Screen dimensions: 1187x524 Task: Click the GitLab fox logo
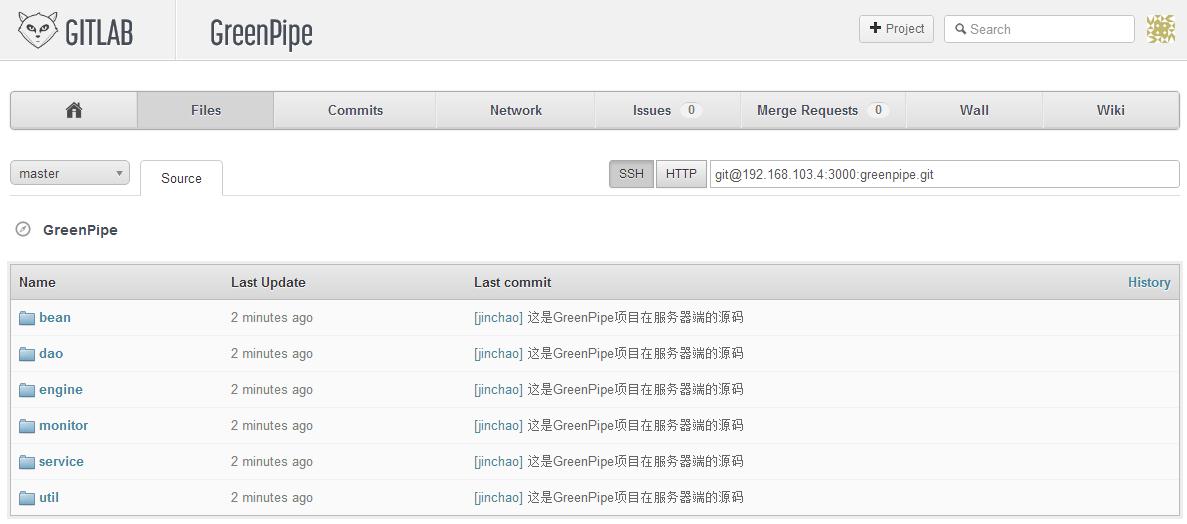pos(38,30)
